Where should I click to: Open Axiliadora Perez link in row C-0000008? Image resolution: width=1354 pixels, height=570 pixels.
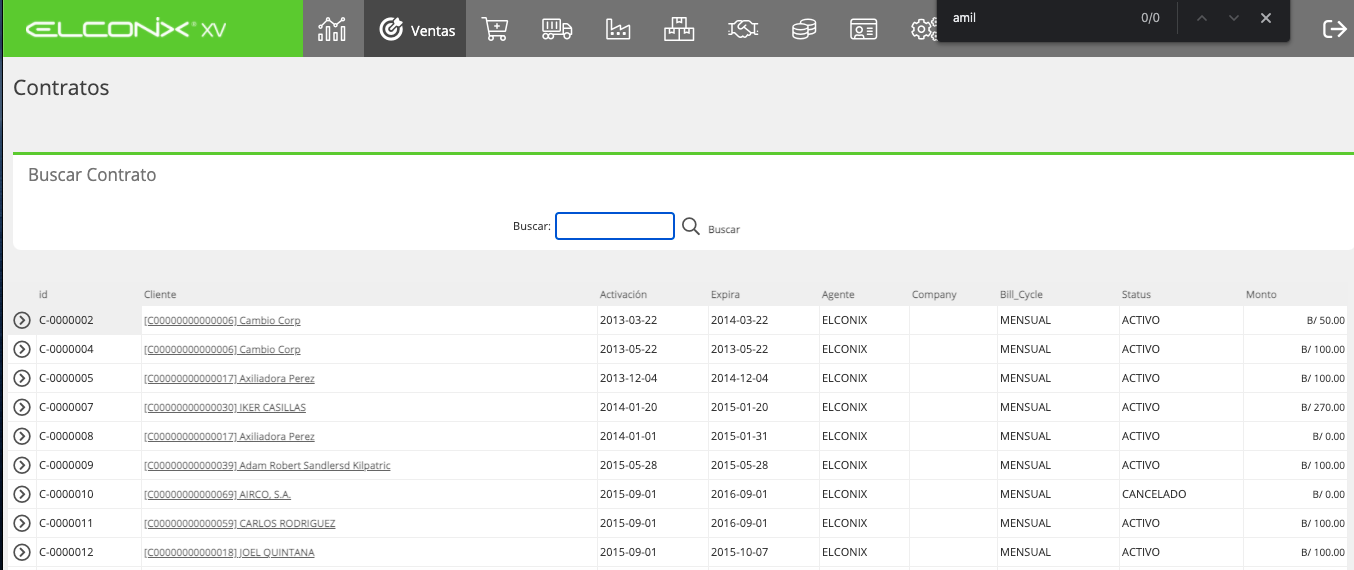tap(229, 437)
